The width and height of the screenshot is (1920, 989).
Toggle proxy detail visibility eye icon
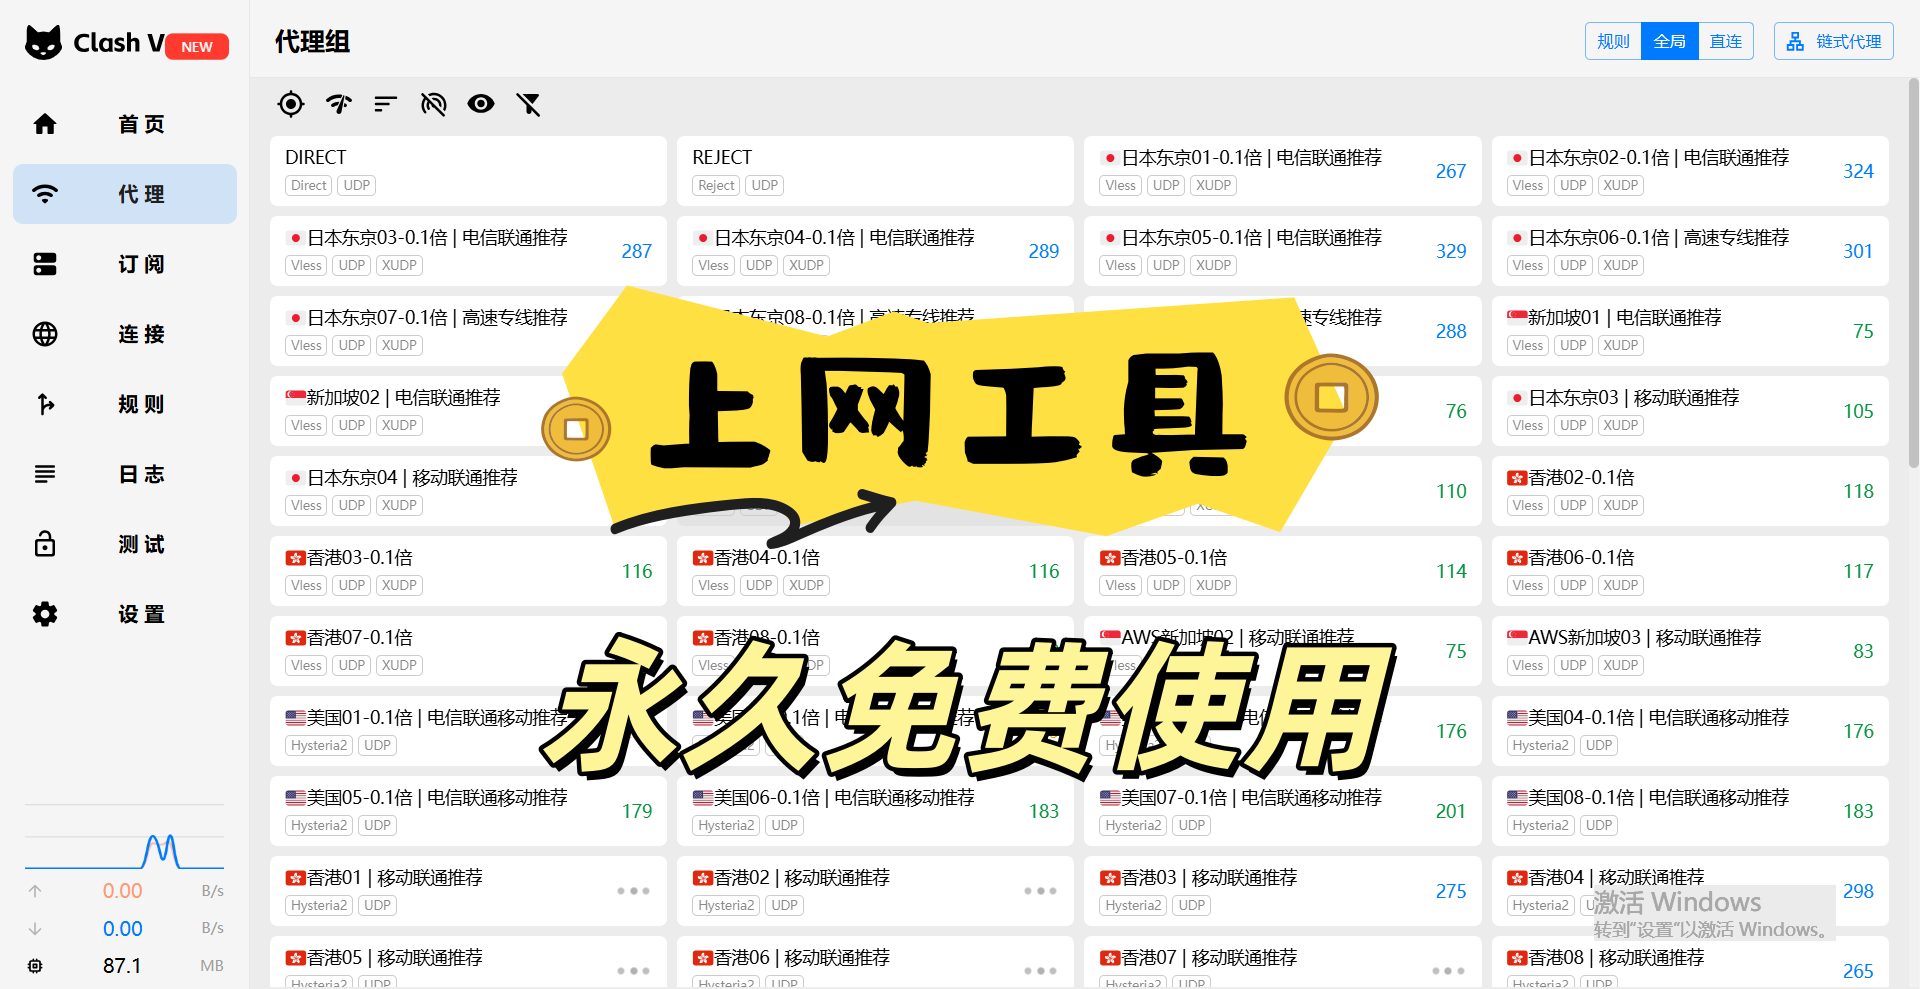pyautogui.click(x=481, y=104)
